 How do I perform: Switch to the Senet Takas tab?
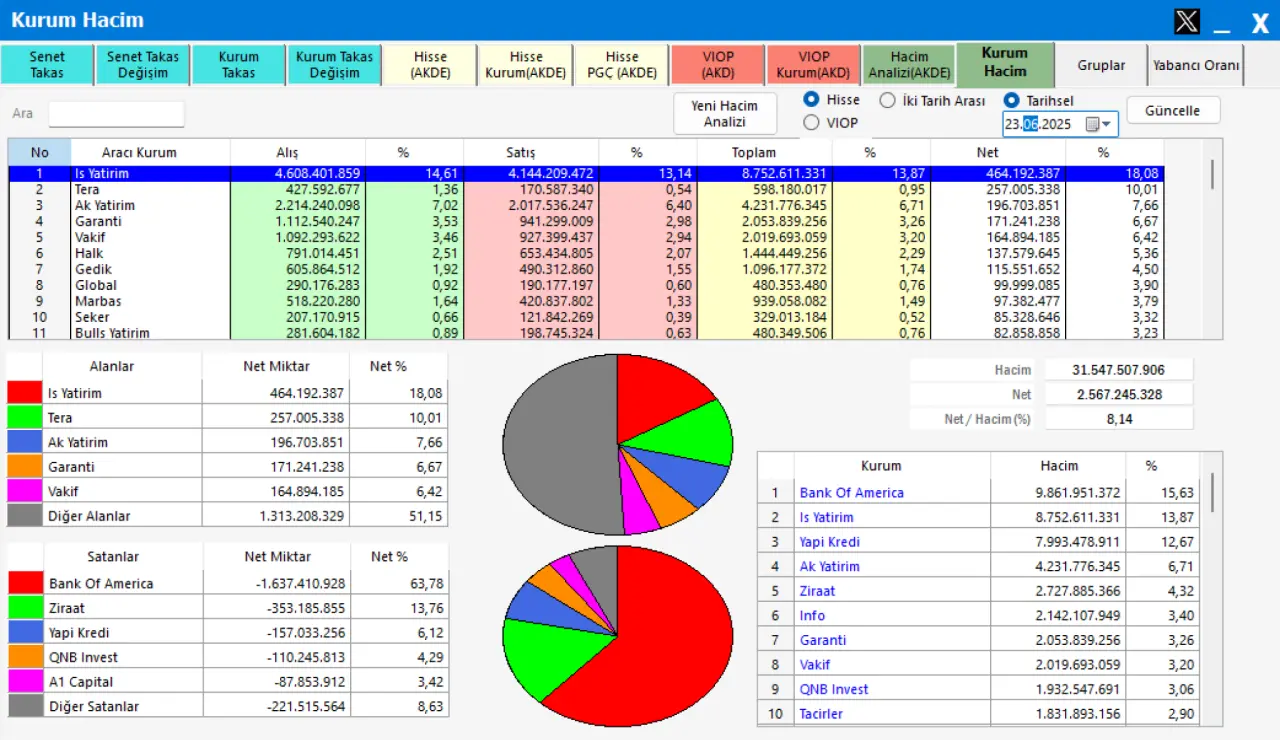click(47, 65)
